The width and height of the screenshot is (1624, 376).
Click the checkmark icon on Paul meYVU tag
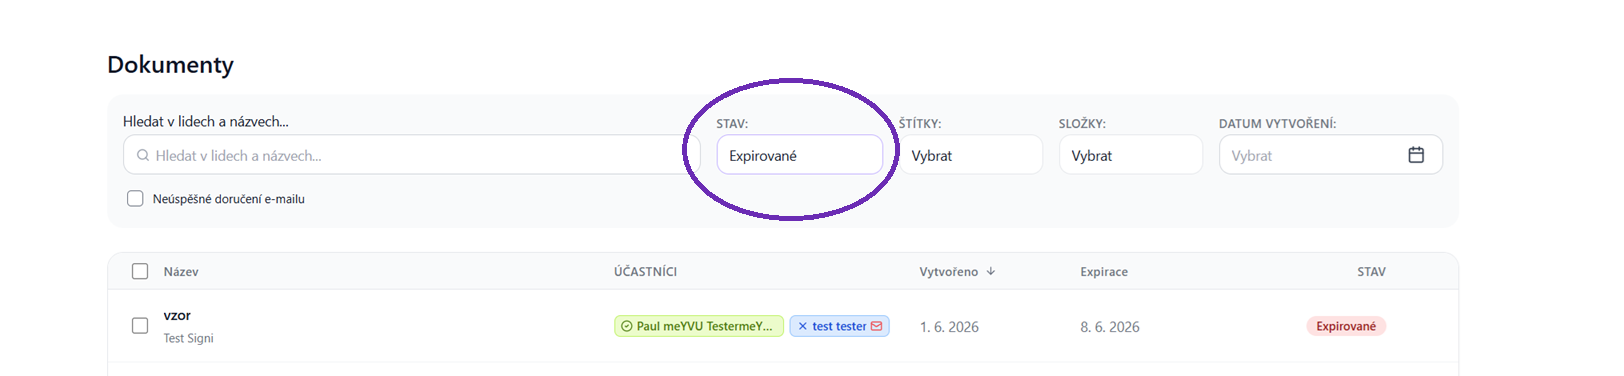click(627, 326)
